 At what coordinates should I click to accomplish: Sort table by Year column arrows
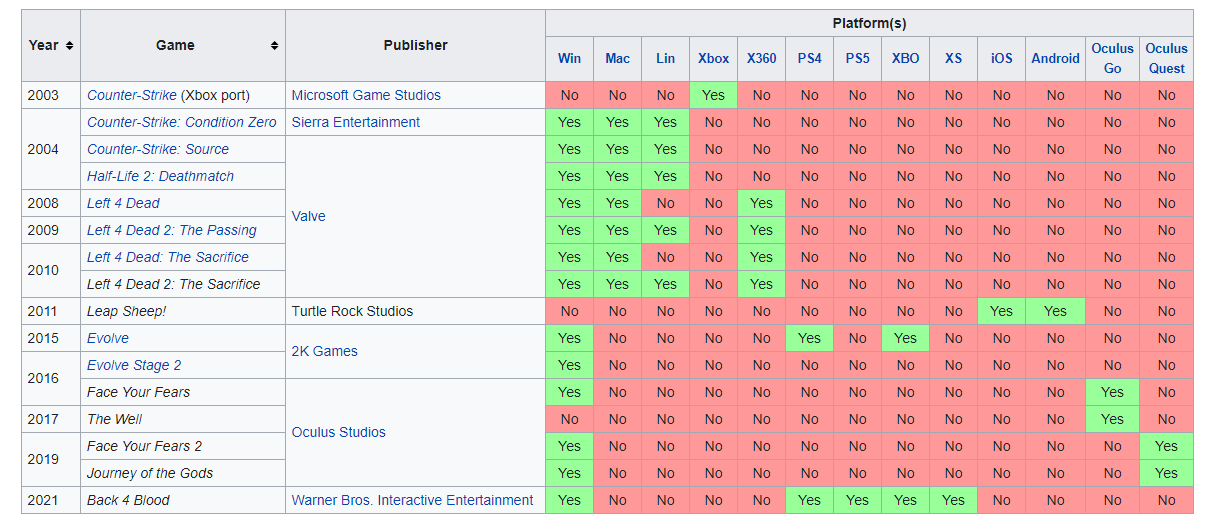[70, 46]
